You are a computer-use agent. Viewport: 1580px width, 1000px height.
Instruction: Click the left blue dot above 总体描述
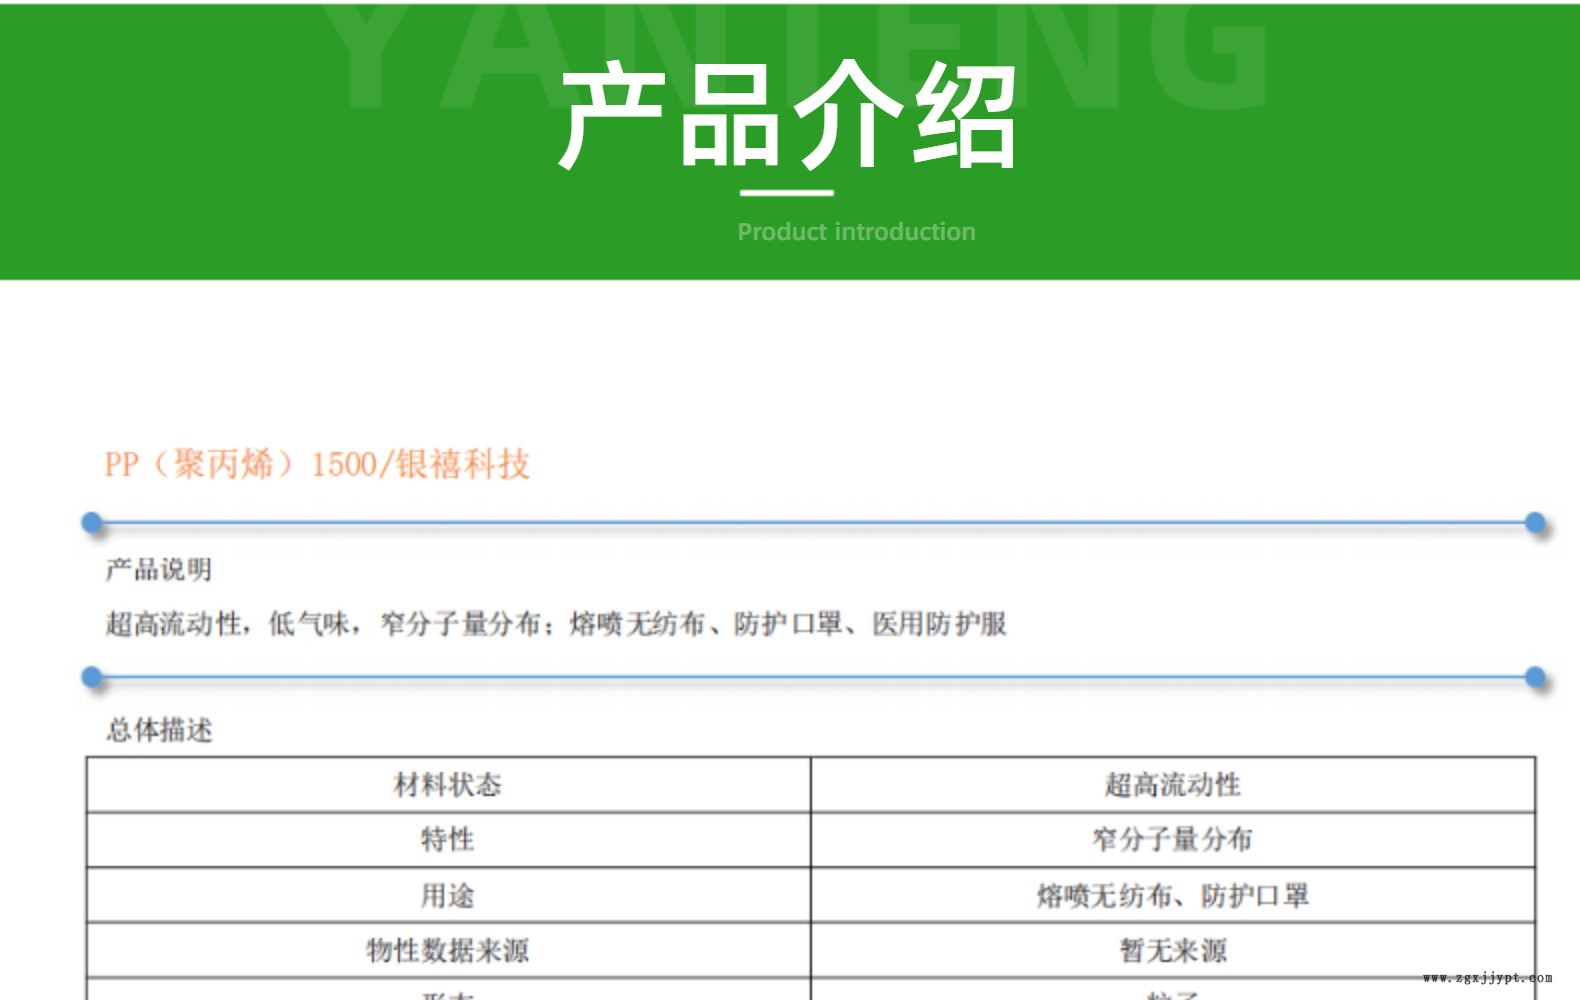pos(92,677)
